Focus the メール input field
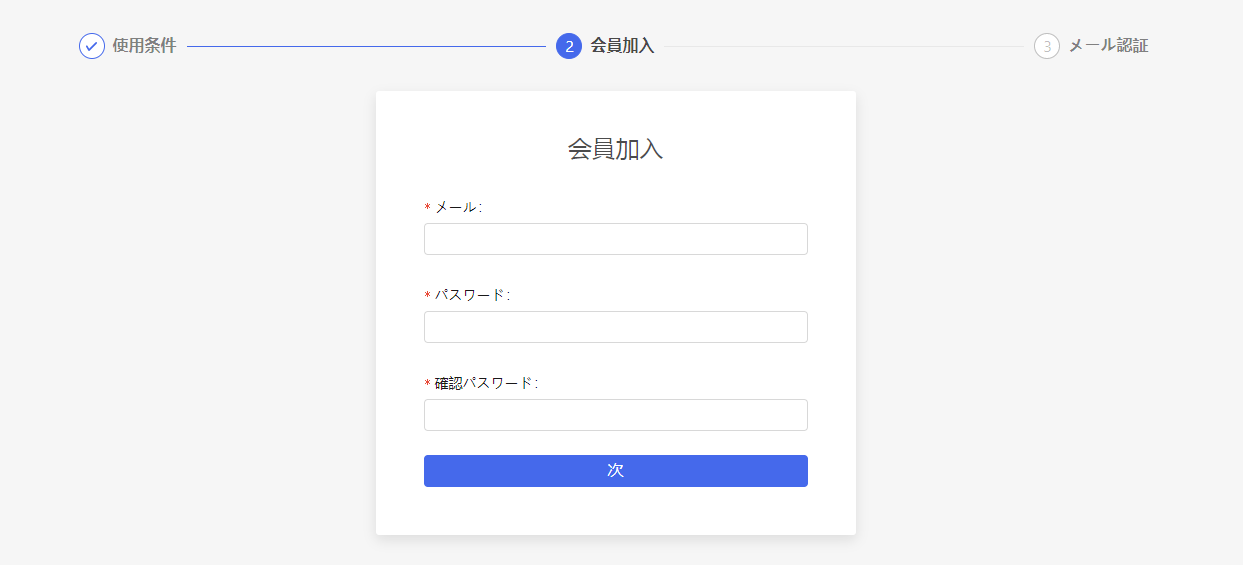The width and height of the screenshot is (1243, 565). [616, 239]
